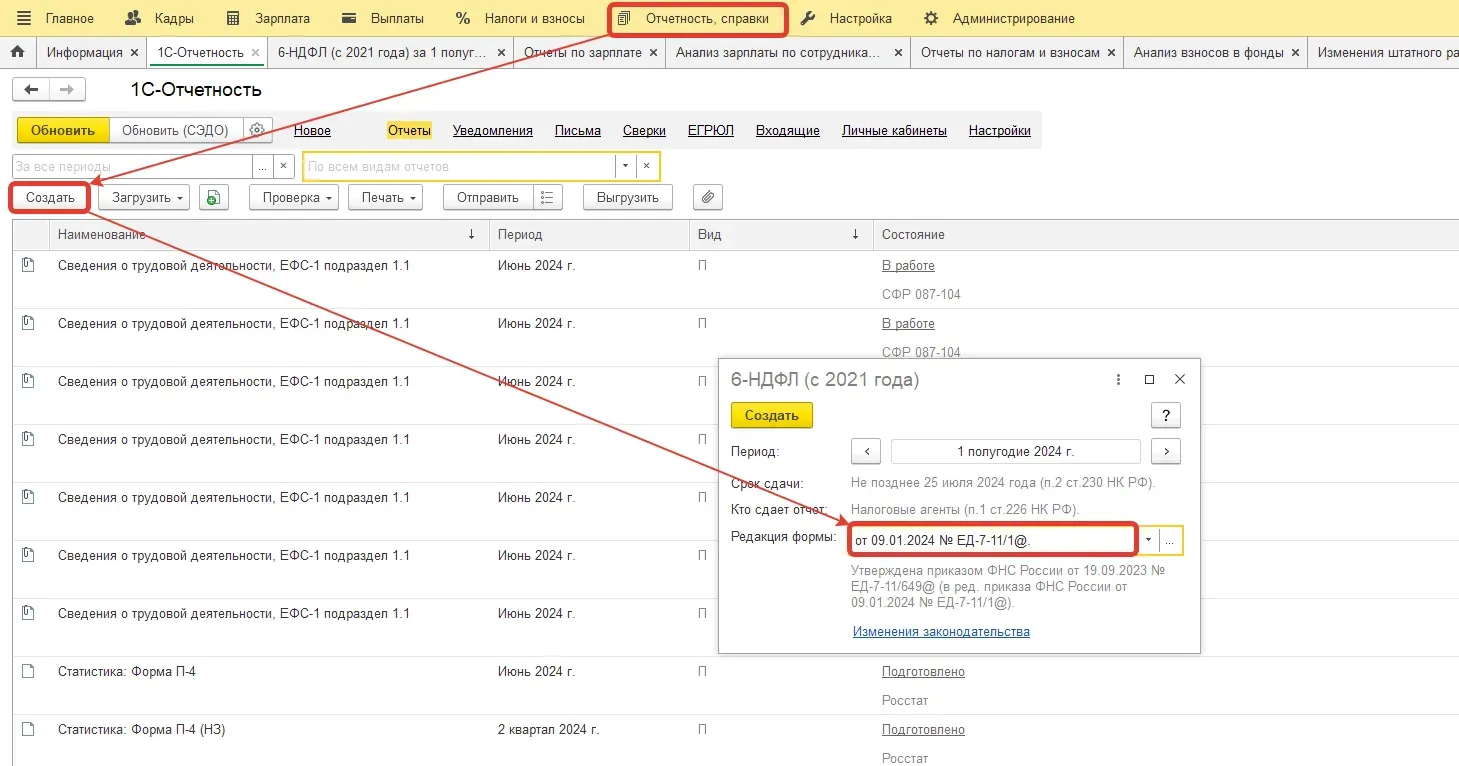Open the Настройки link in the section bar

click(1000, 131)
